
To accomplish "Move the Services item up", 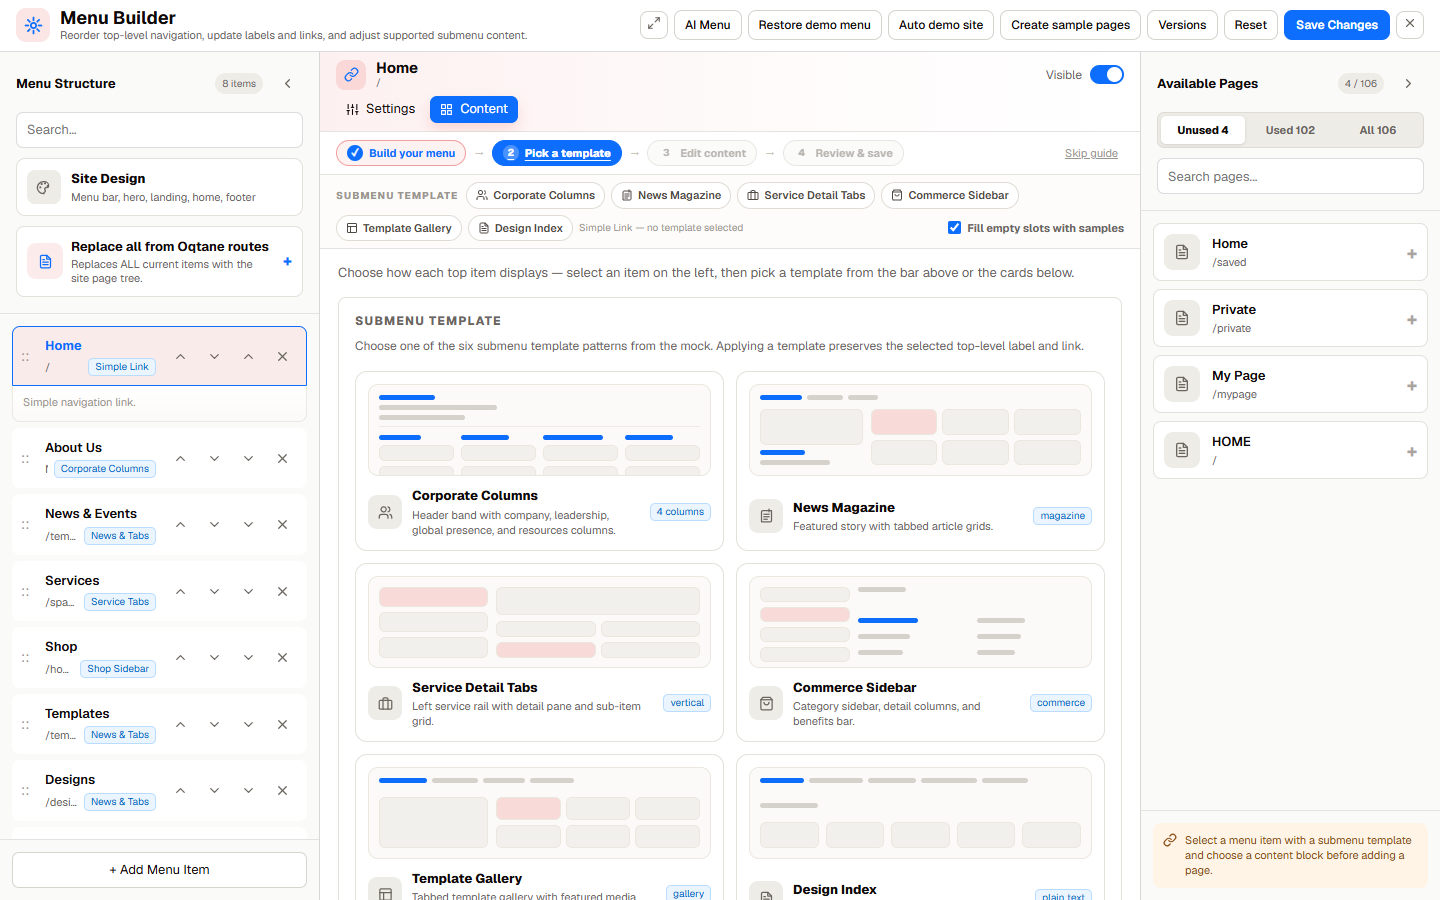I will click(180, 592).
